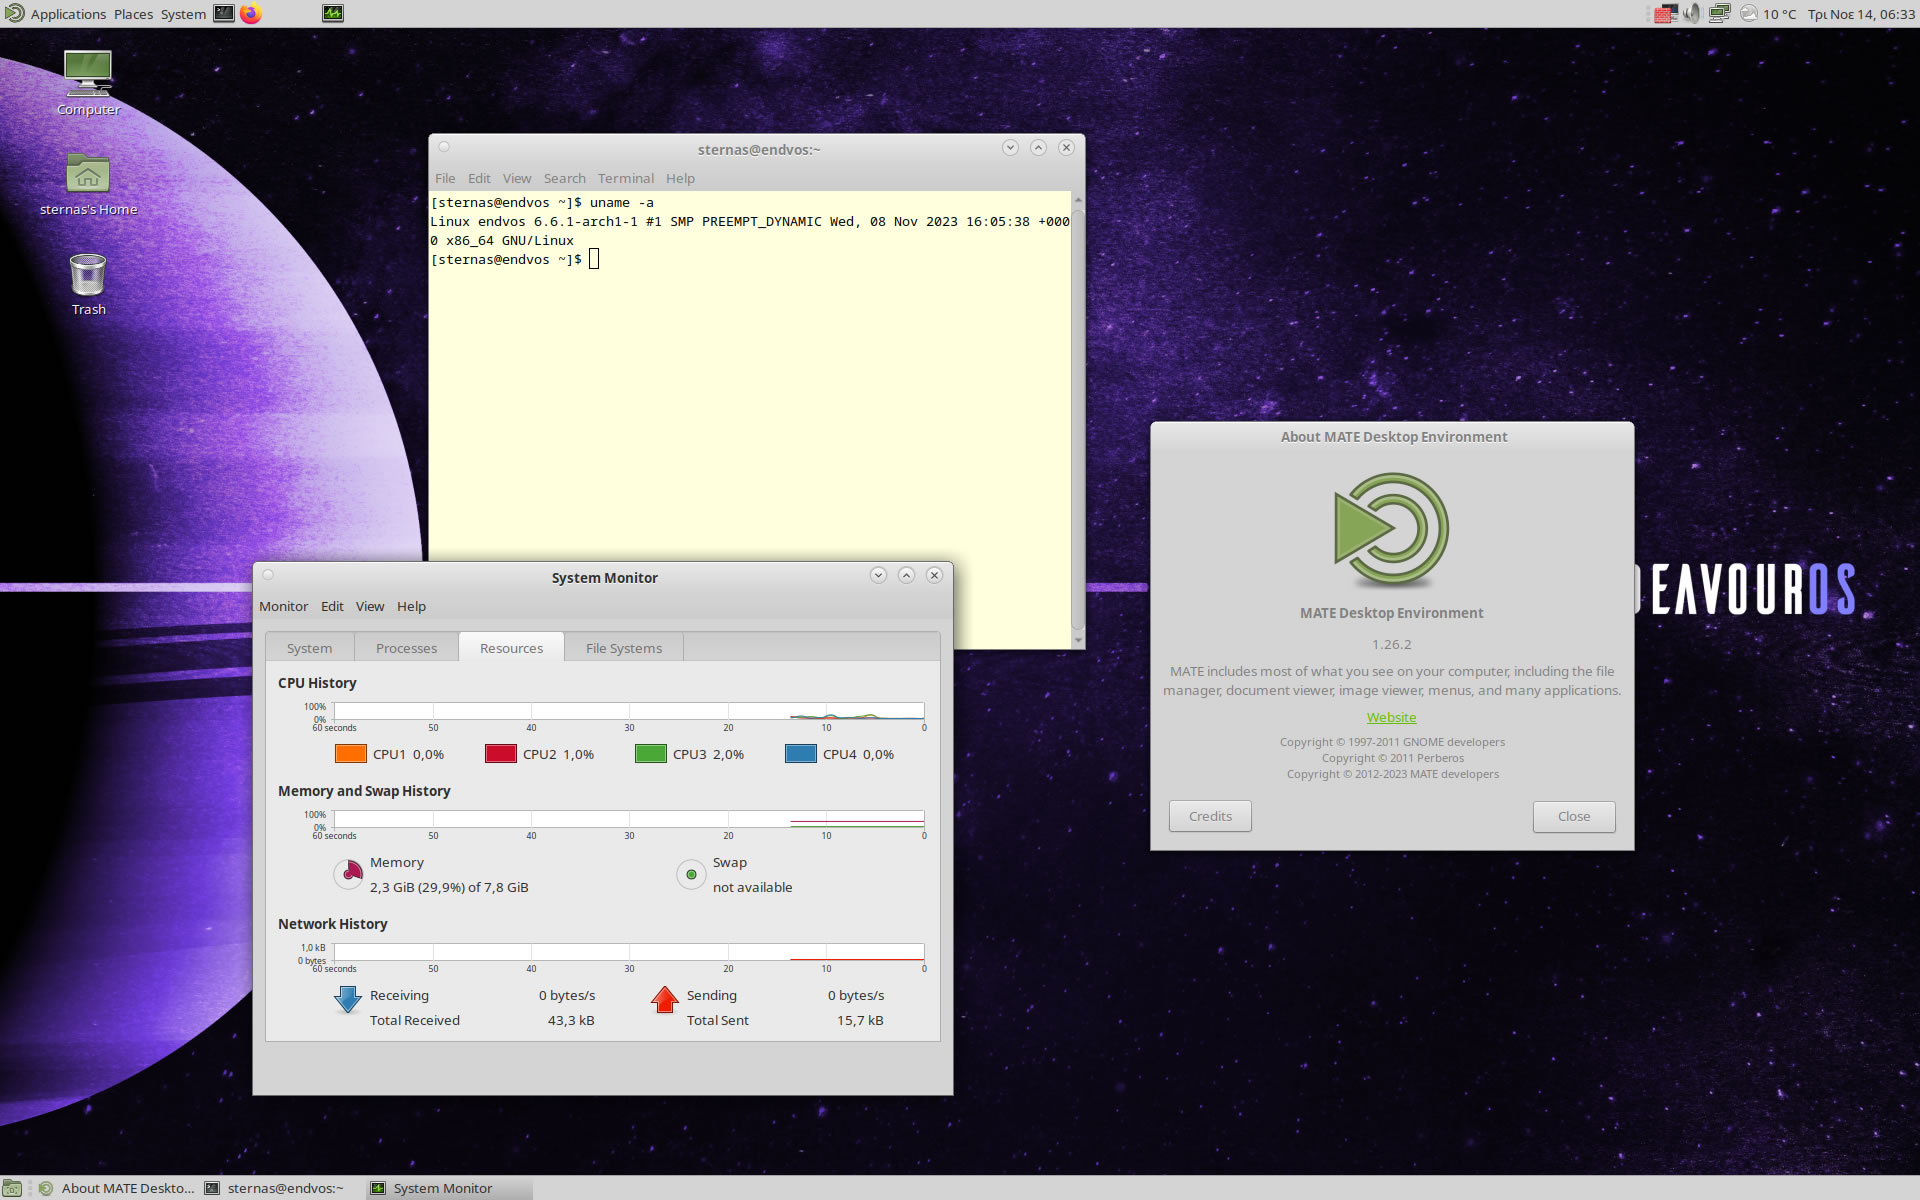This screenshot has height=1200, width=1920.
Task: Change the CPU2 red color swatch
Action: pyautogui.click(x=500, y=754)
